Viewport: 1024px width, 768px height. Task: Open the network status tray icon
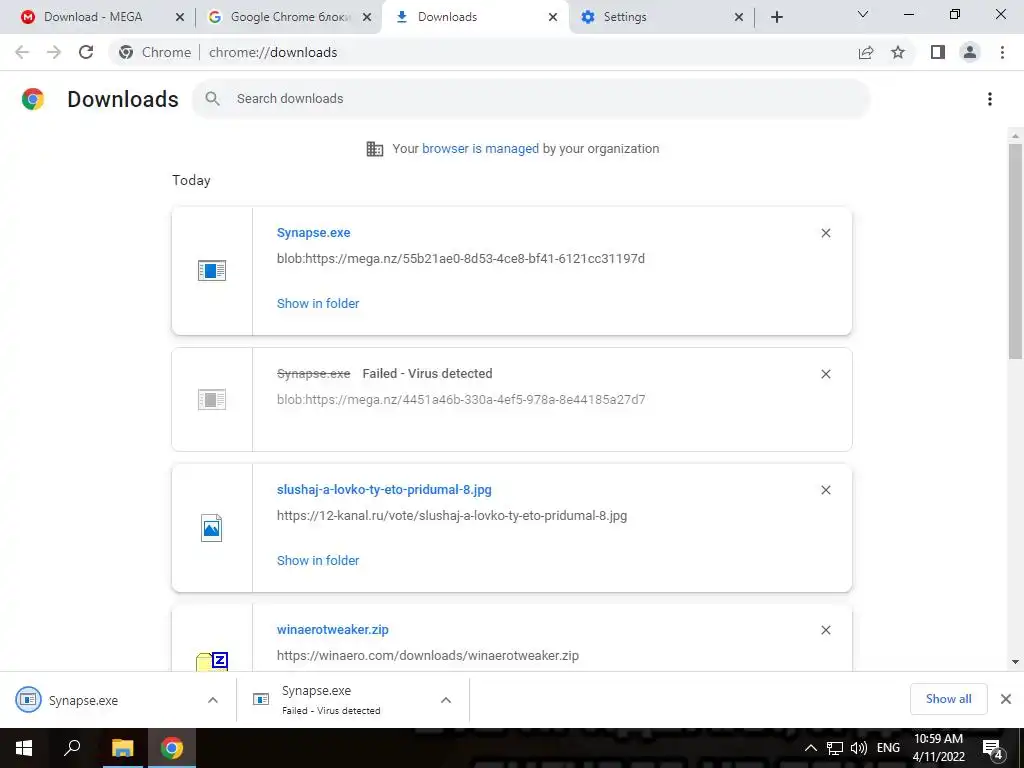tap(835, 748)
